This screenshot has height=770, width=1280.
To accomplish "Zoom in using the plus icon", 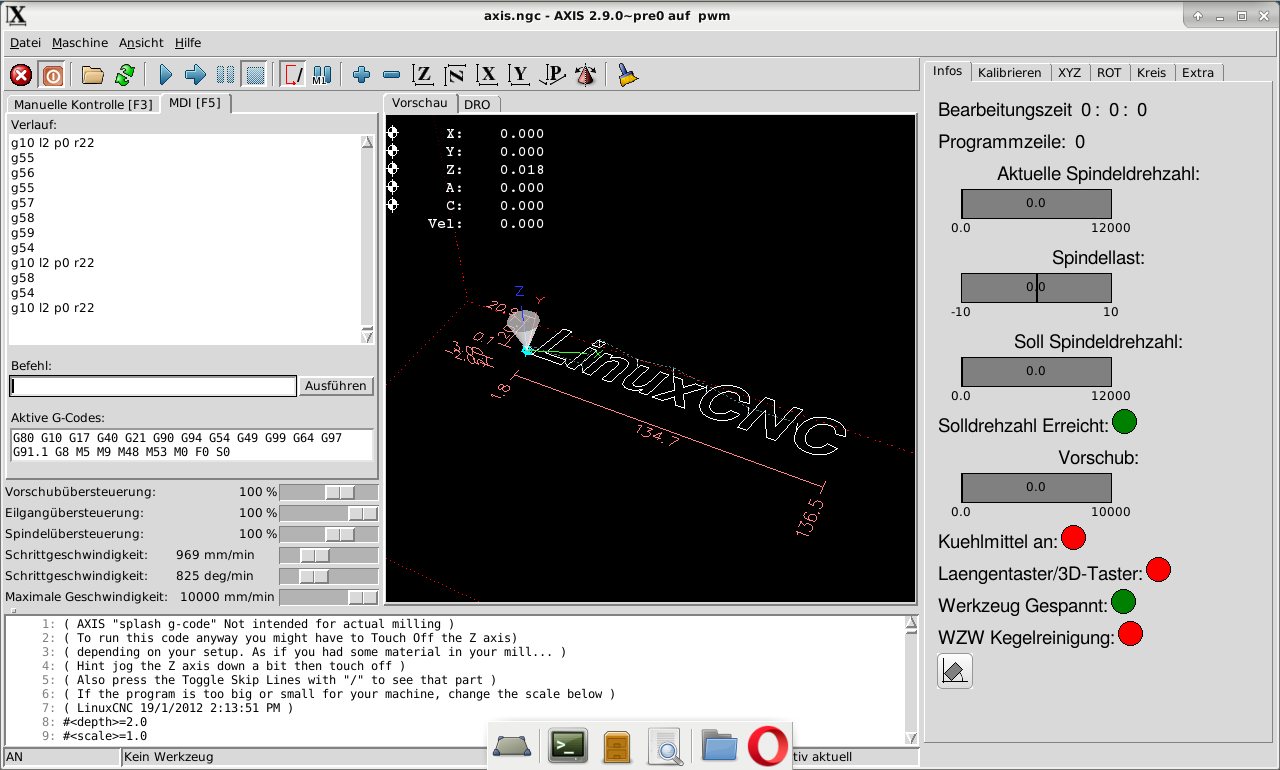I will (x=362, y=75).
